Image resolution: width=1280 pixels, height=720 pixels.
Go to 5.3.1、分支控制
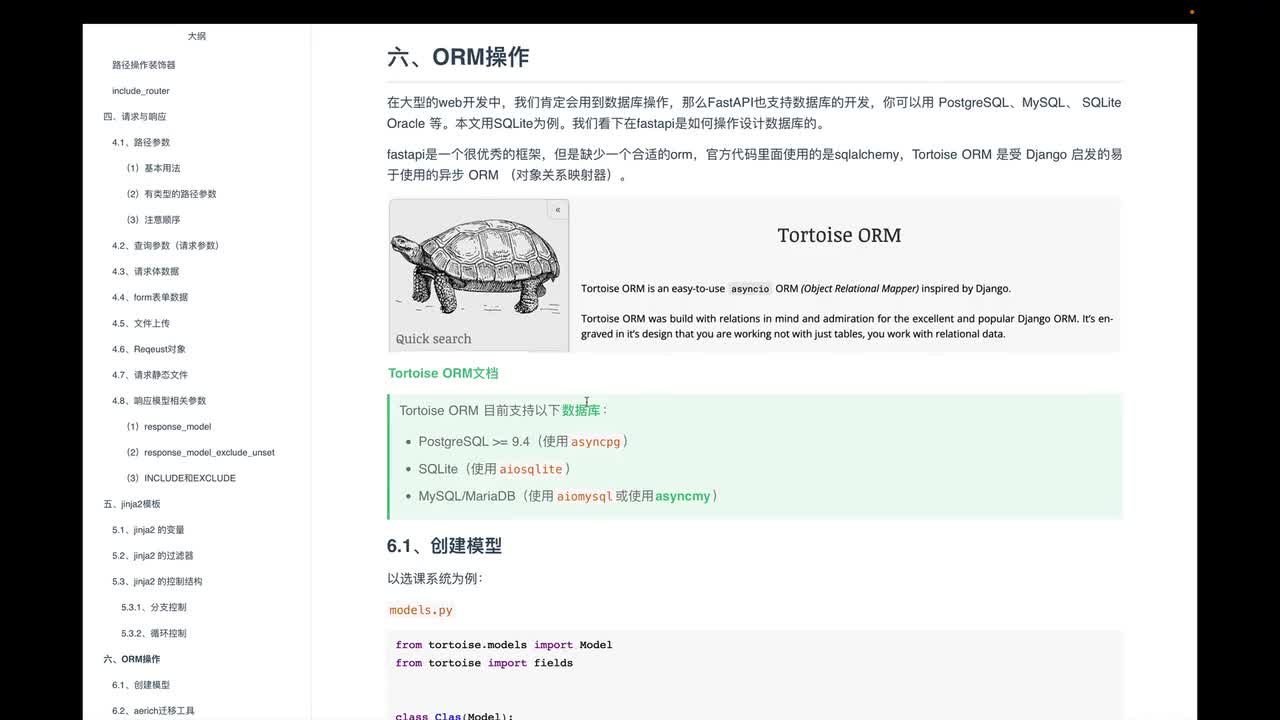point(154,607)
